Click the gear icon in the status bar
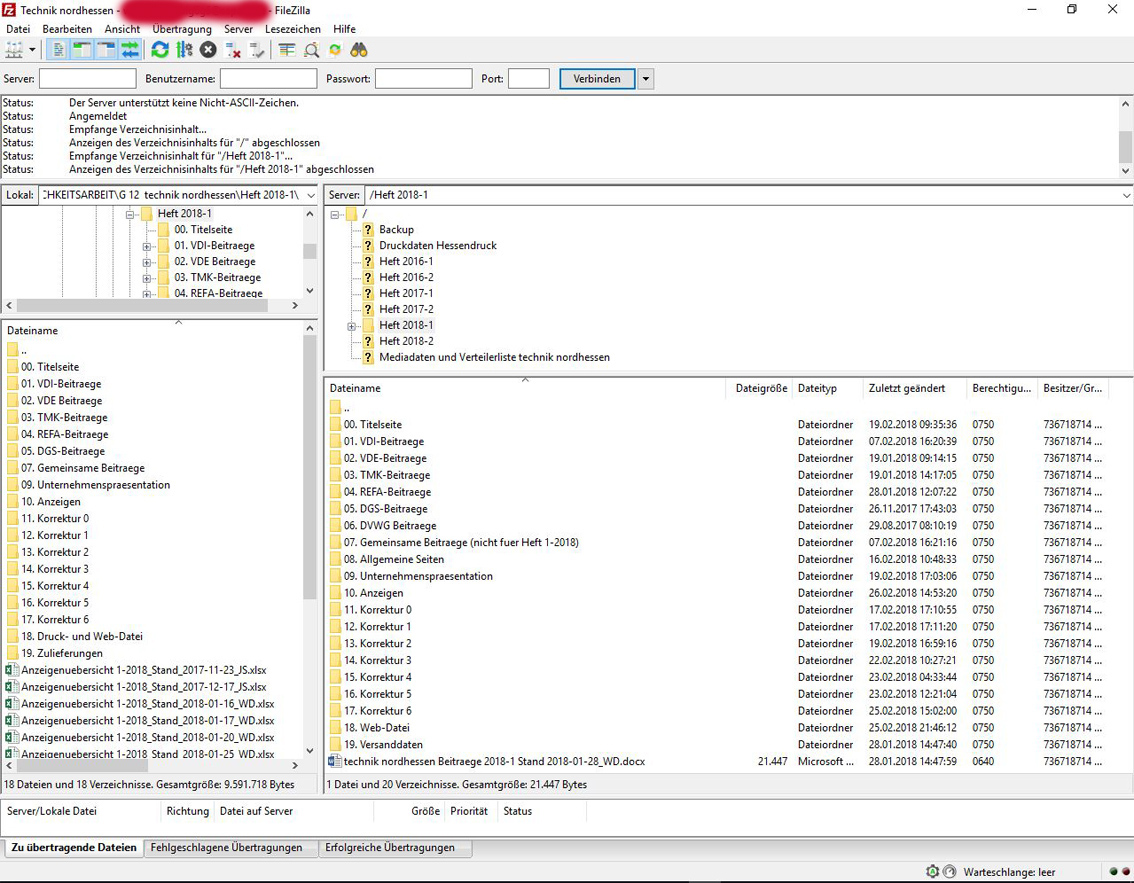The image size is (1134, 883). [x=933, y=872]
